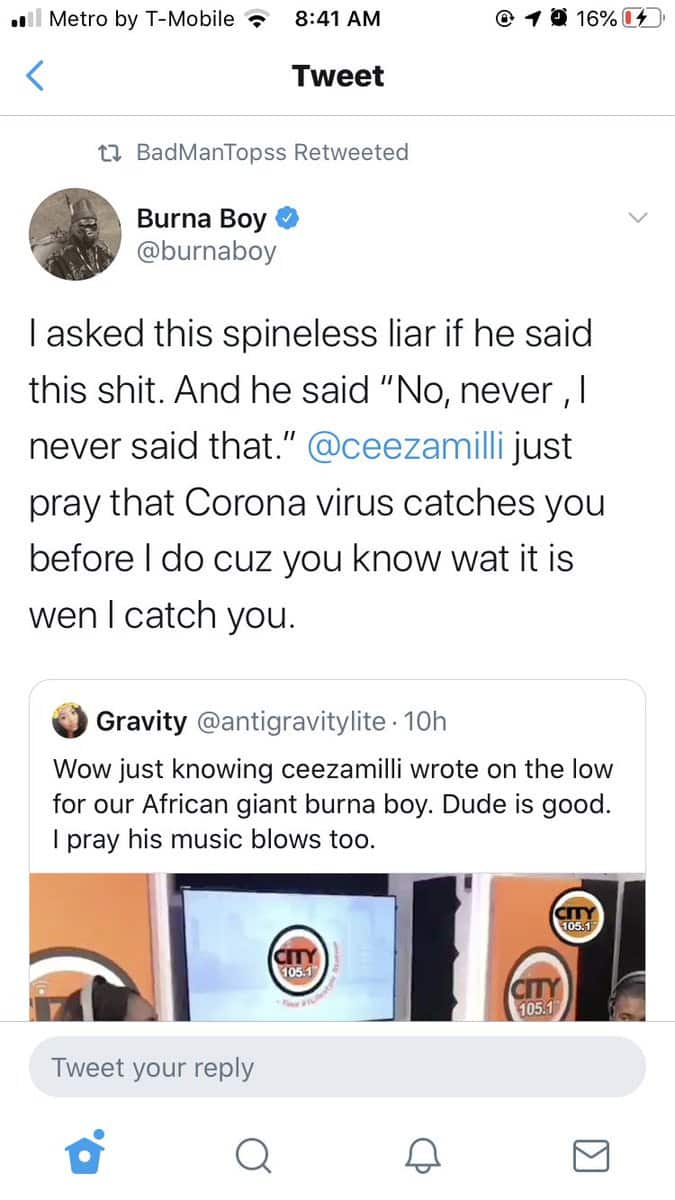Tap the battery indicator in status bar
Image resolution: width=675 pixels, height=1200 pixels.
point(642,19)
